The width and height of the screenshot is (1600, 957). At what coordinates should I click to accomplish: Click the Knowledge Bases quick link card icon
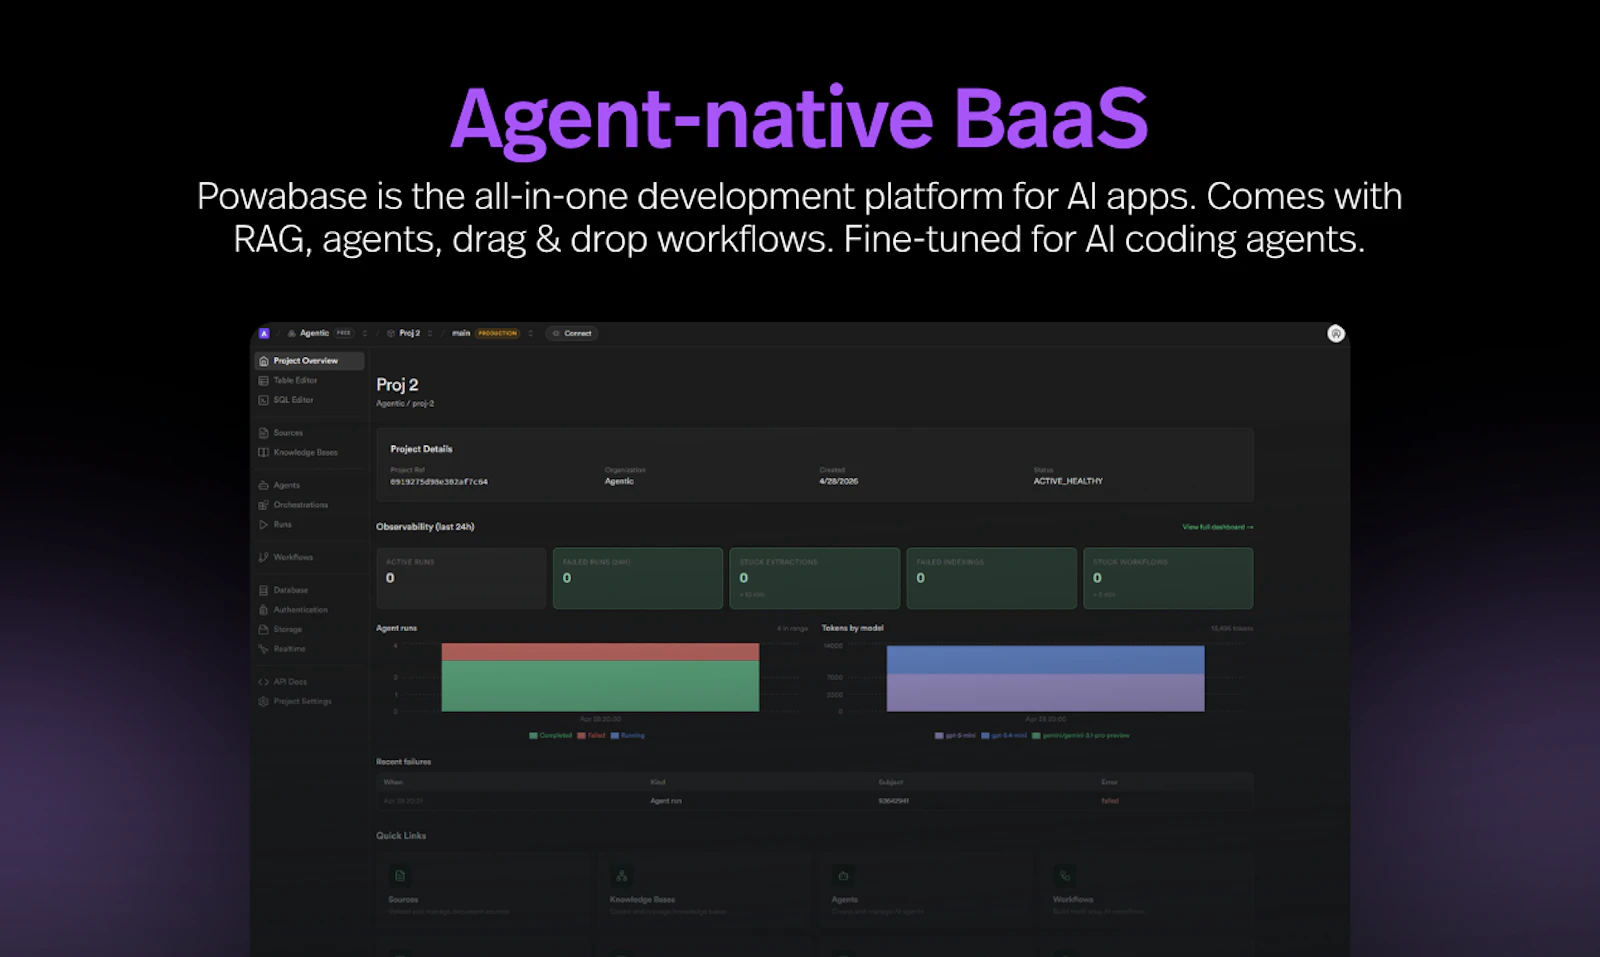(622, 876)
